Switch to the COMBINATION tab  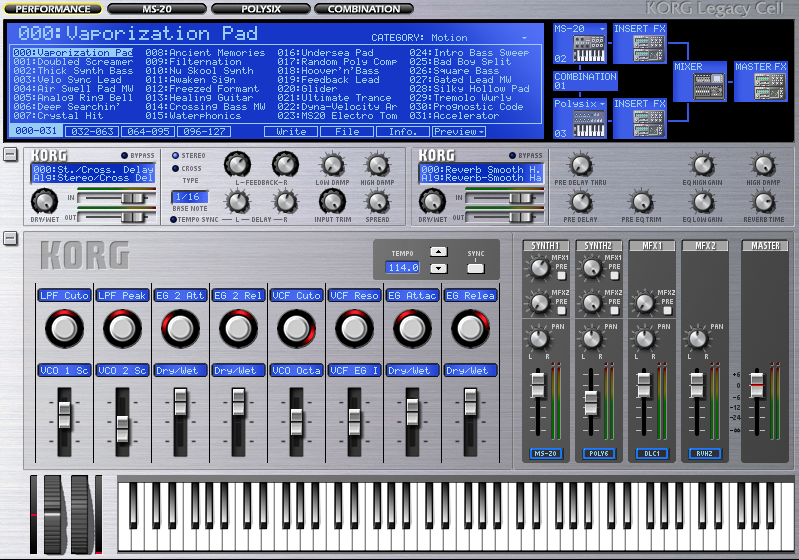(x=364, y=9)
